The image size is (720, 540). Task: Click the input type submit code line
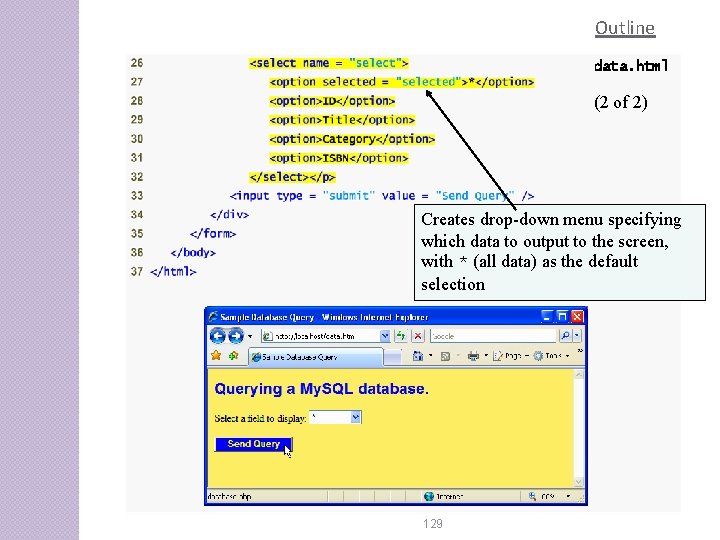coord(382,196)
